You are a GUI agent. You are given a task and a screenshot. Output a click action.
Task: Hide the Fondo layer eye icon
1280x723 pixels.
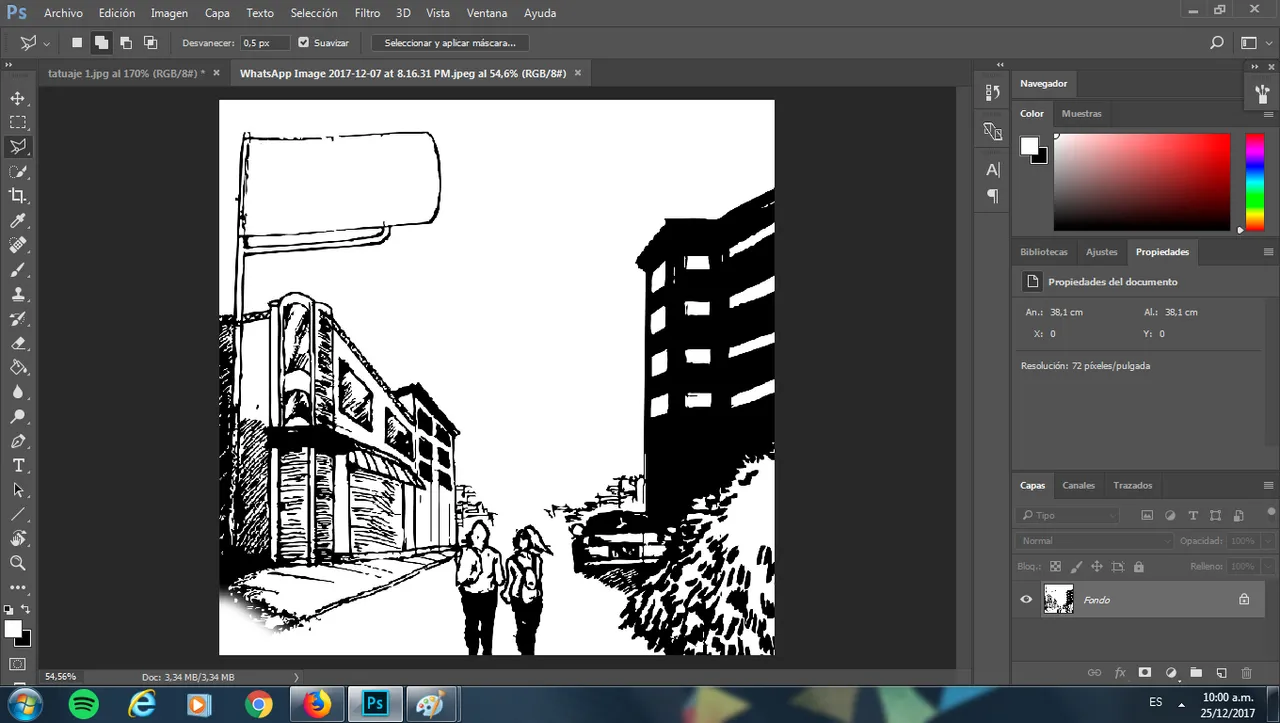pos(1026,599)
